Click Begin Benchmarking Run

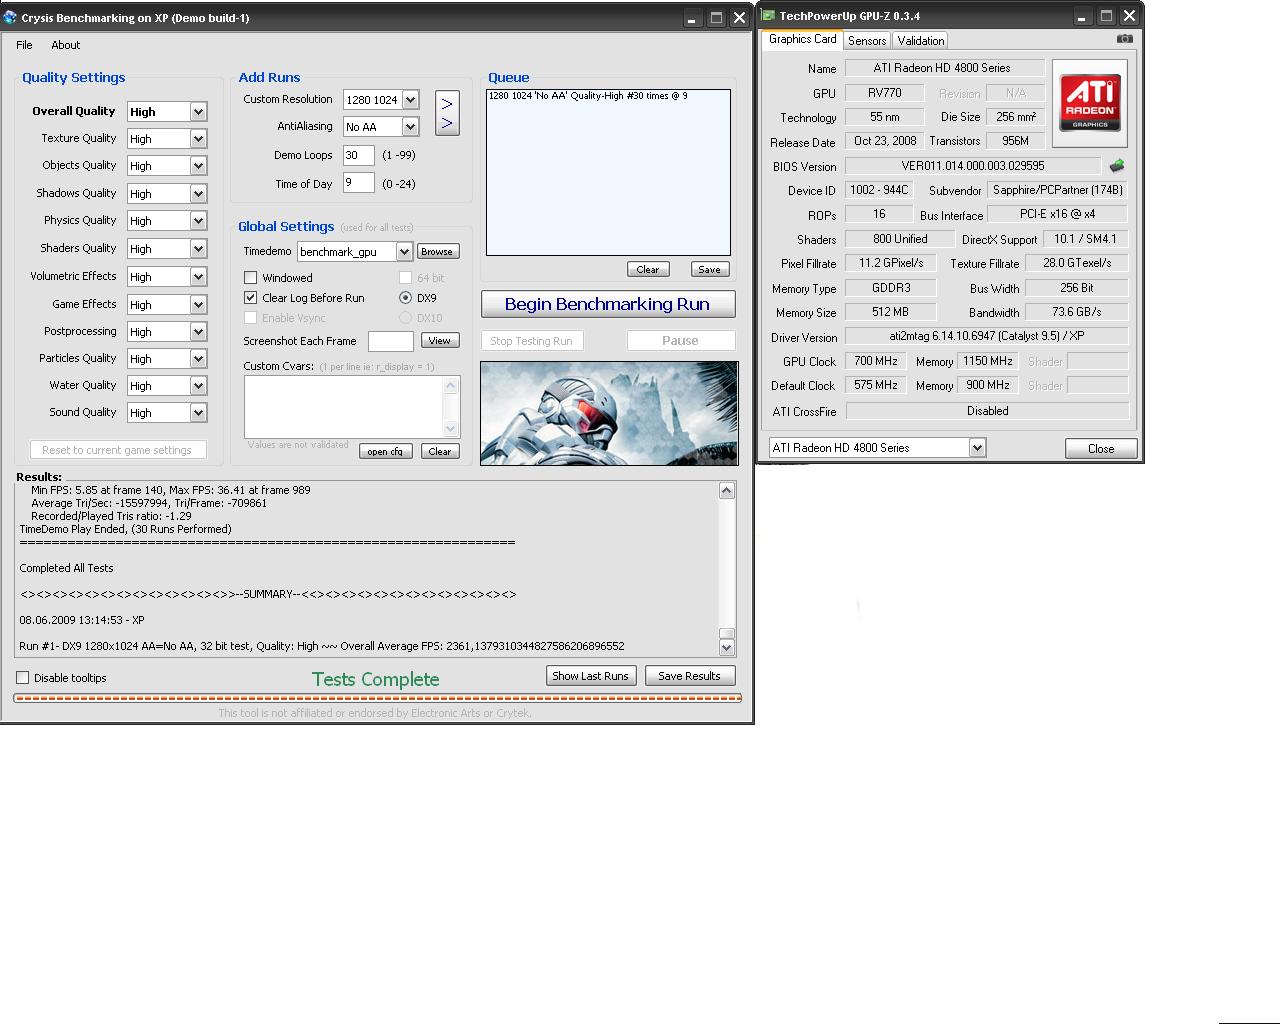pyautogui.click(x=608, y=304)
